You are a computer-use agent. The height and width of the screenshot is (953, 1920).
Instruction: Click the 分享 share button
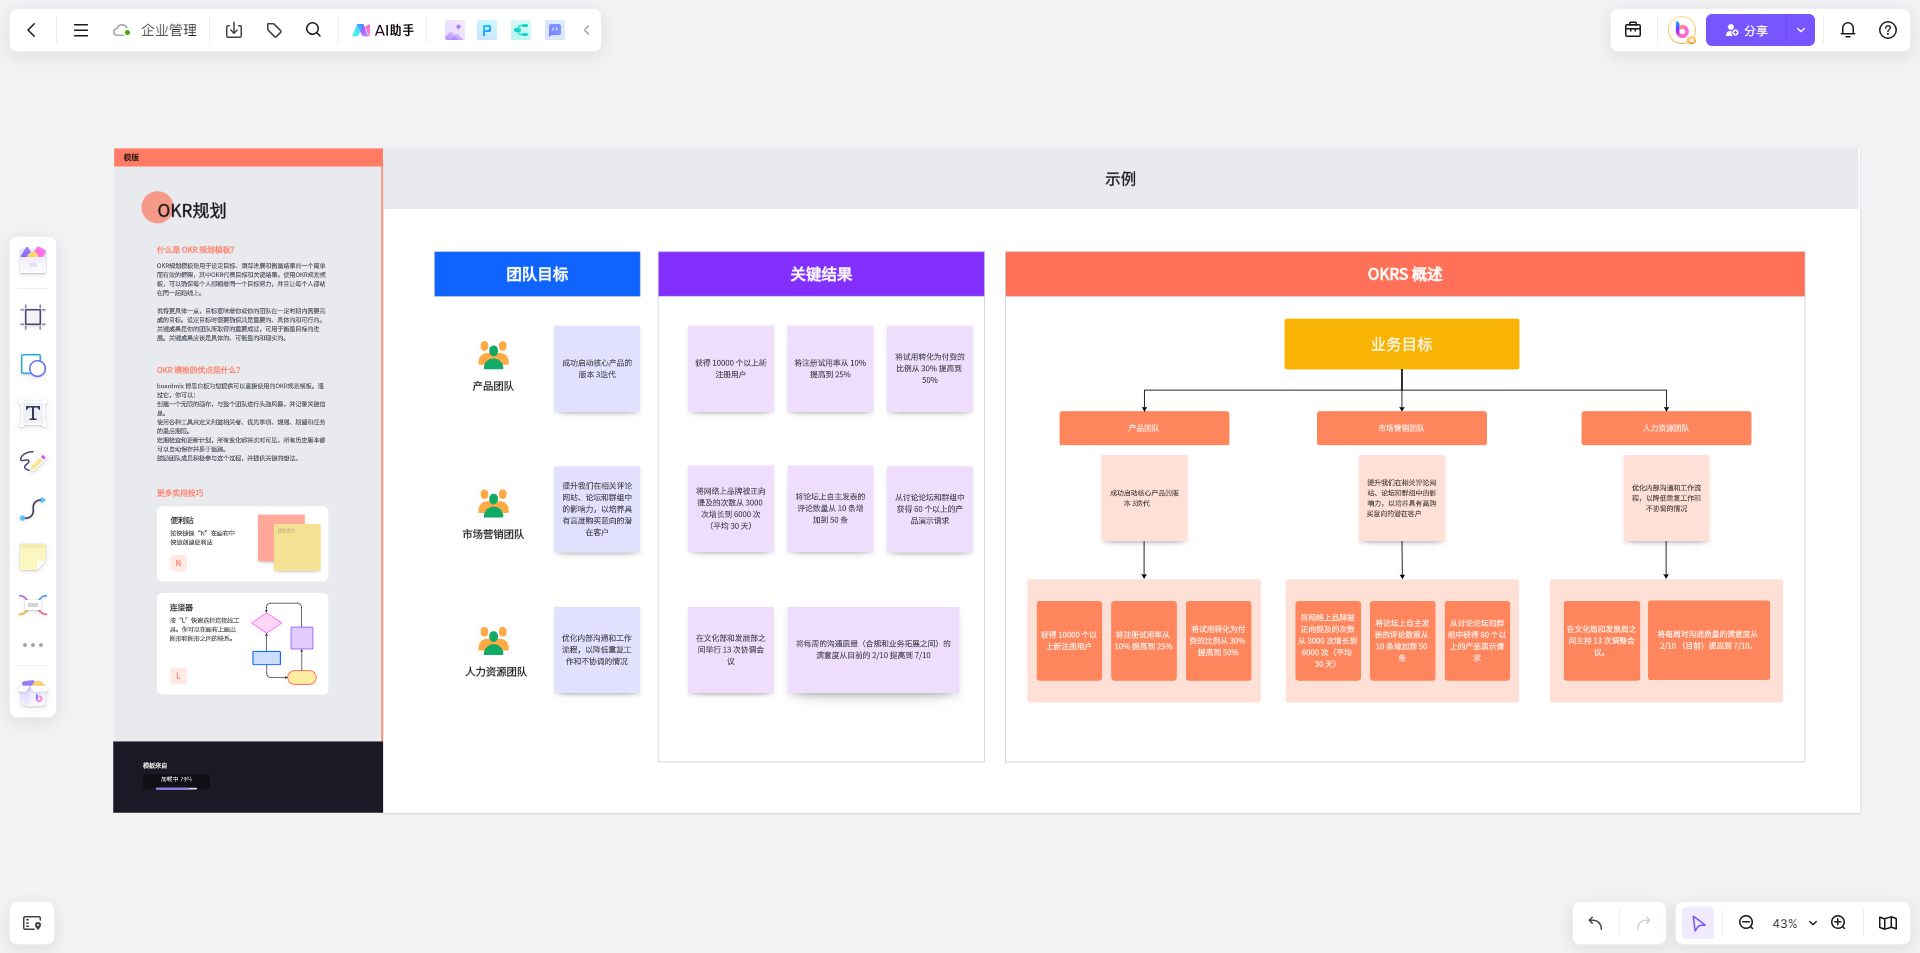pyautogui.click(x=1747, y=30)
